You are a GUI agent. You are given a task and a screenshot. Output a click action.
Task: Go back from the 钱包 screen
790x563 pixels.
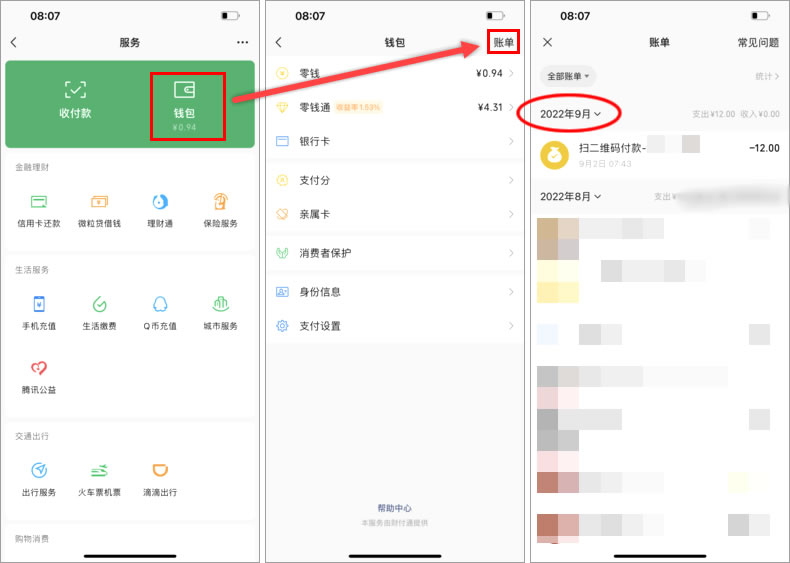pos(279,42)
